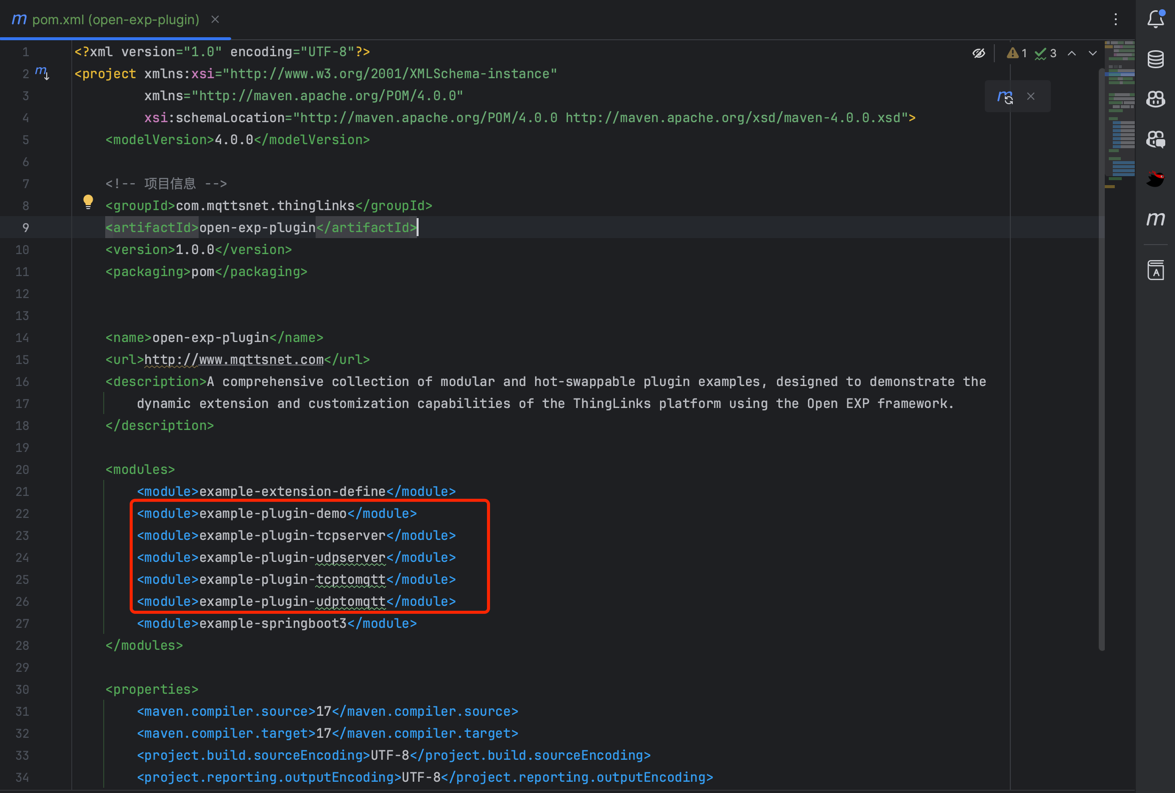Click the 4.0.0 modelVersion value
Viewport: 1175px width, 793px height.
click(x=234, y=140)
